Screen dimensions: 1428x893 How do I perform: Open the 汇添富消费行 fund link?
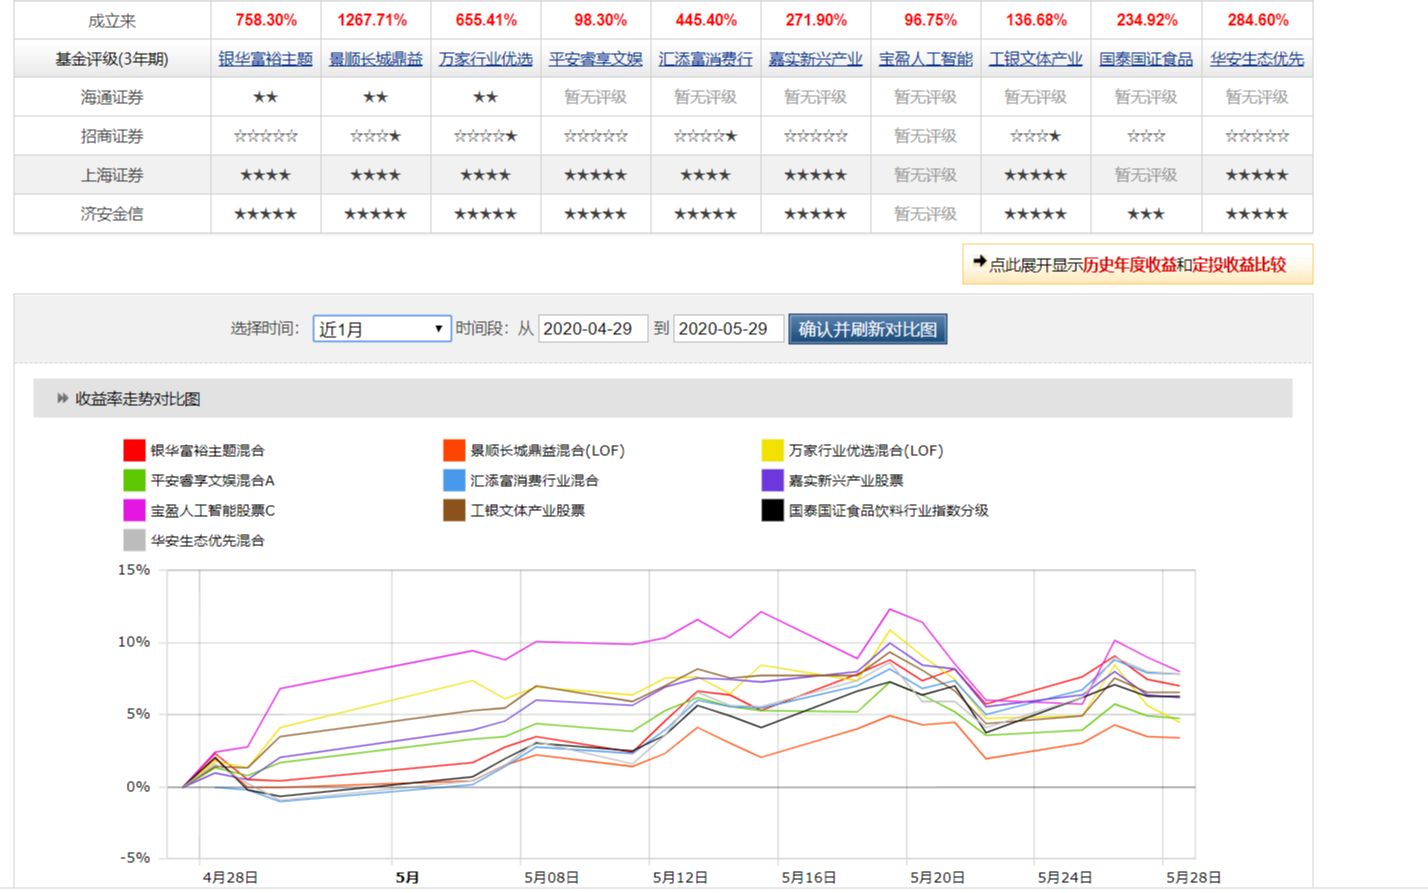pos(705,59)
